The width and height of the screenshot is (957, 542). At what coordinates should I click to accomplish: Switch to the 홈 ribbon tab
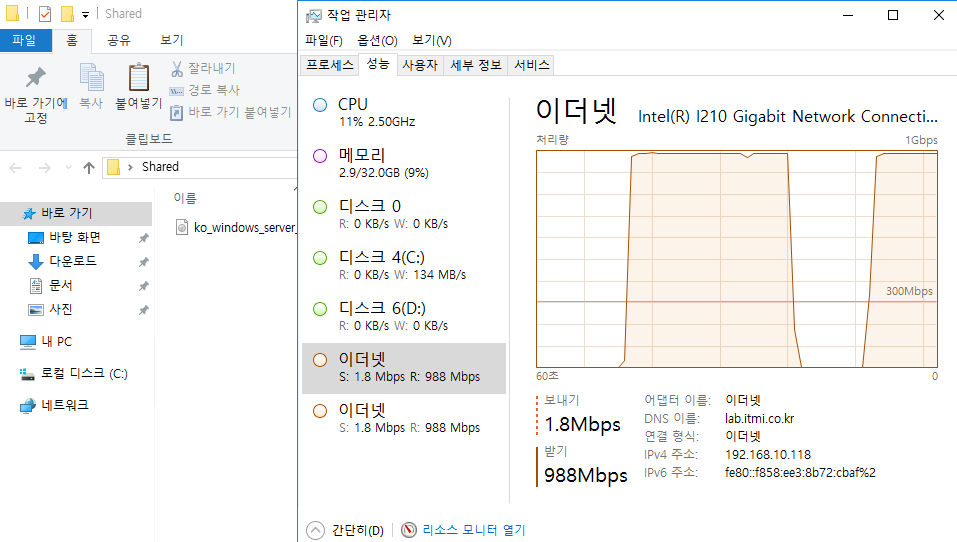pyautogui.click(x=72, y=40)
